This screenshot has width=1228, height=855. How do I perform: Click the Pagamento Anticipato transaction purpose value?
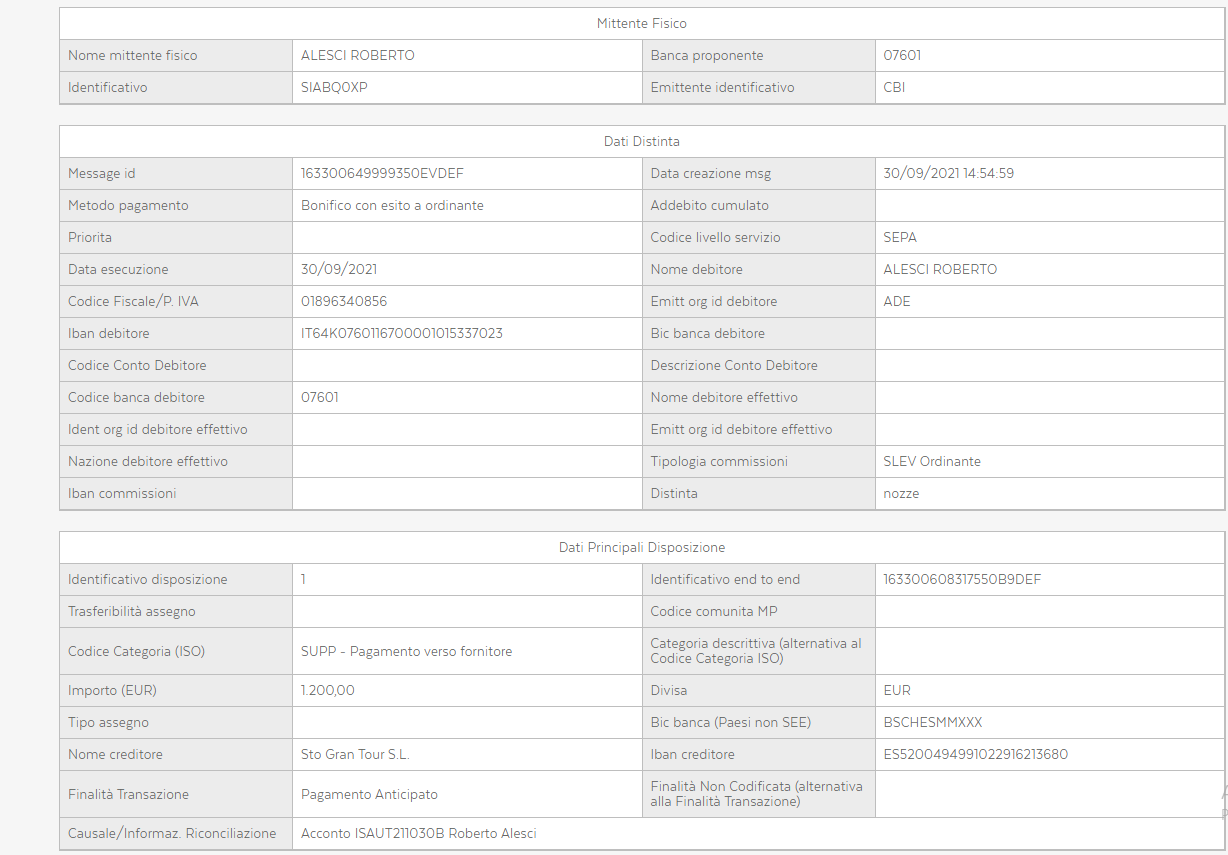(369, 794)
